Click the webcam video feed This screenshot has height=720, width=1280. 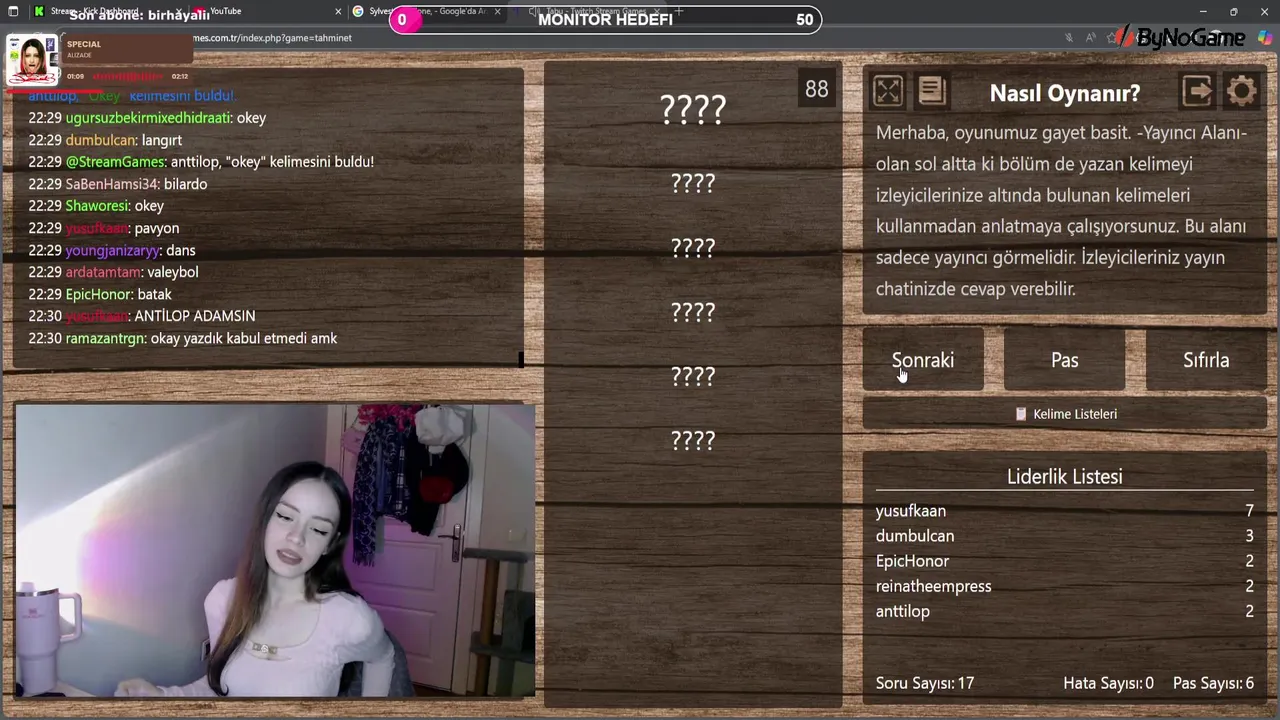[275, 550]
